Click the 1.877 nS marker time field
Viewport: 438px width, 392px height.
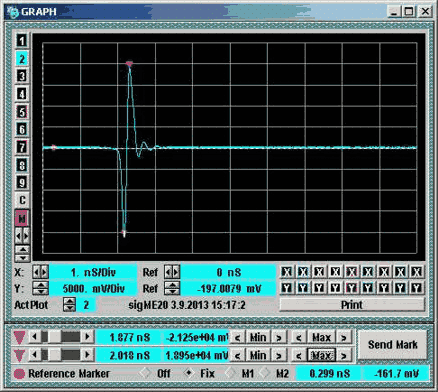[x=129, y=337]
